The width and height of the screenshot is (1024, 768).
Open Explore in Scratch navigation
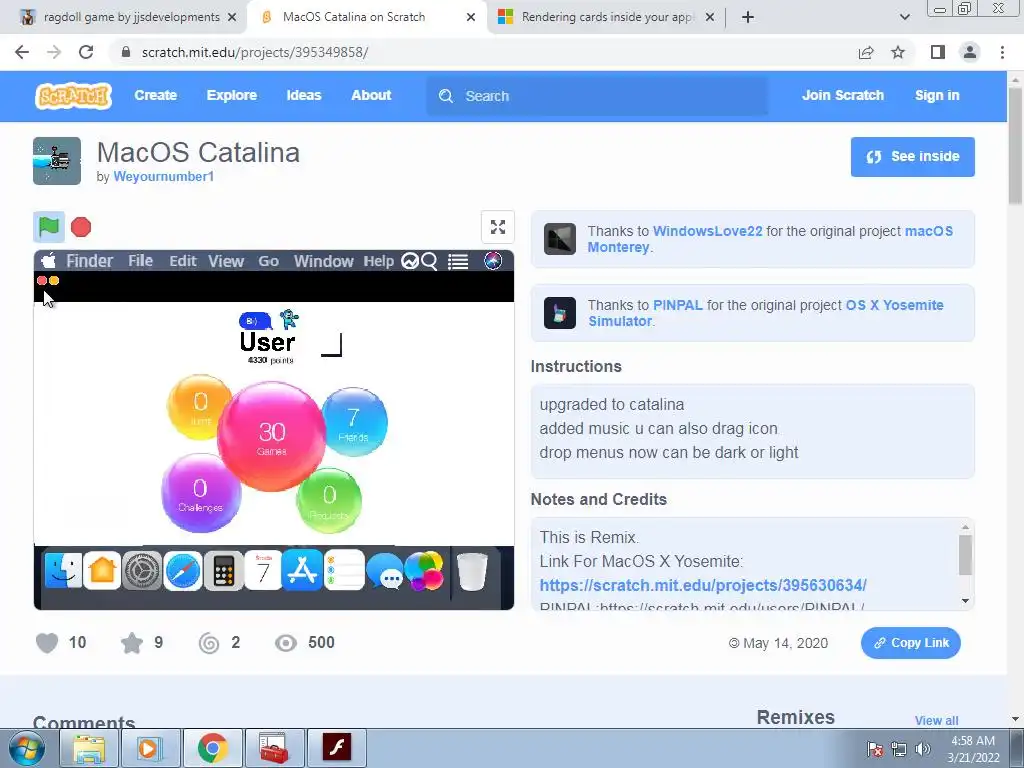(x=232, y=95)
